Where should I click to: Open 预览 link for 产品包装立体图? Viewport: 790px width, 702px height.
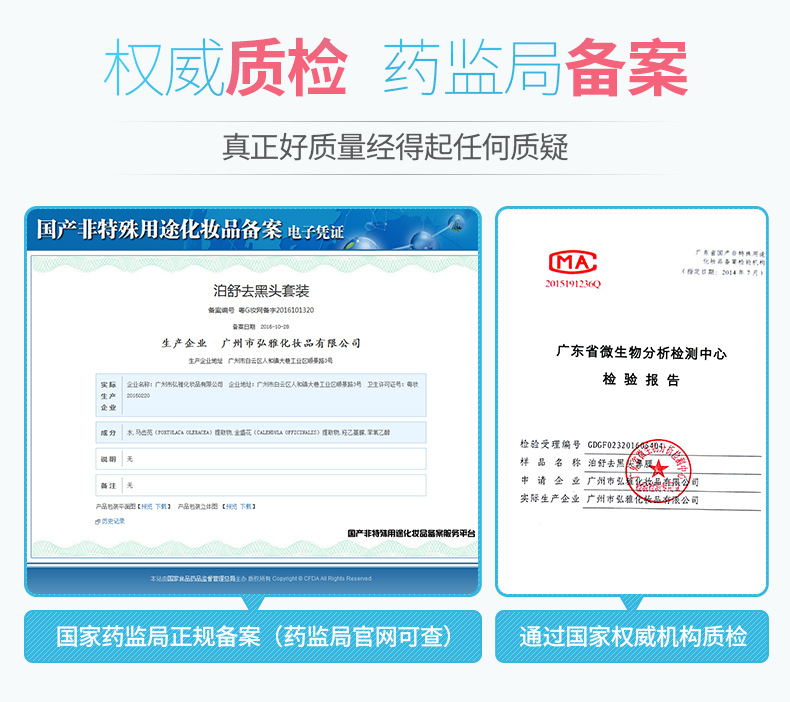[231, 507]
